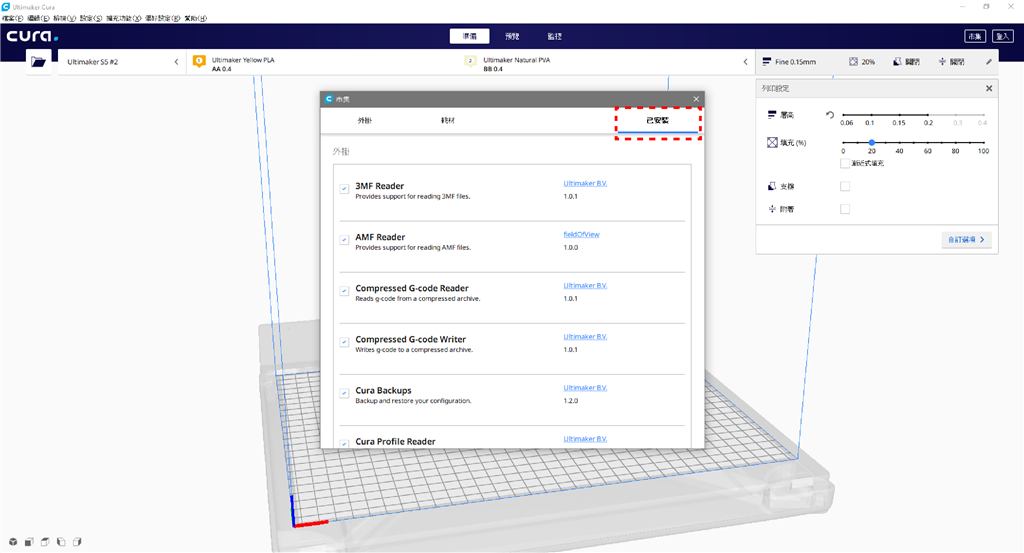Switch to the Preview stage tab
Screen dimensions: 1024x553
tap(512, 36)
